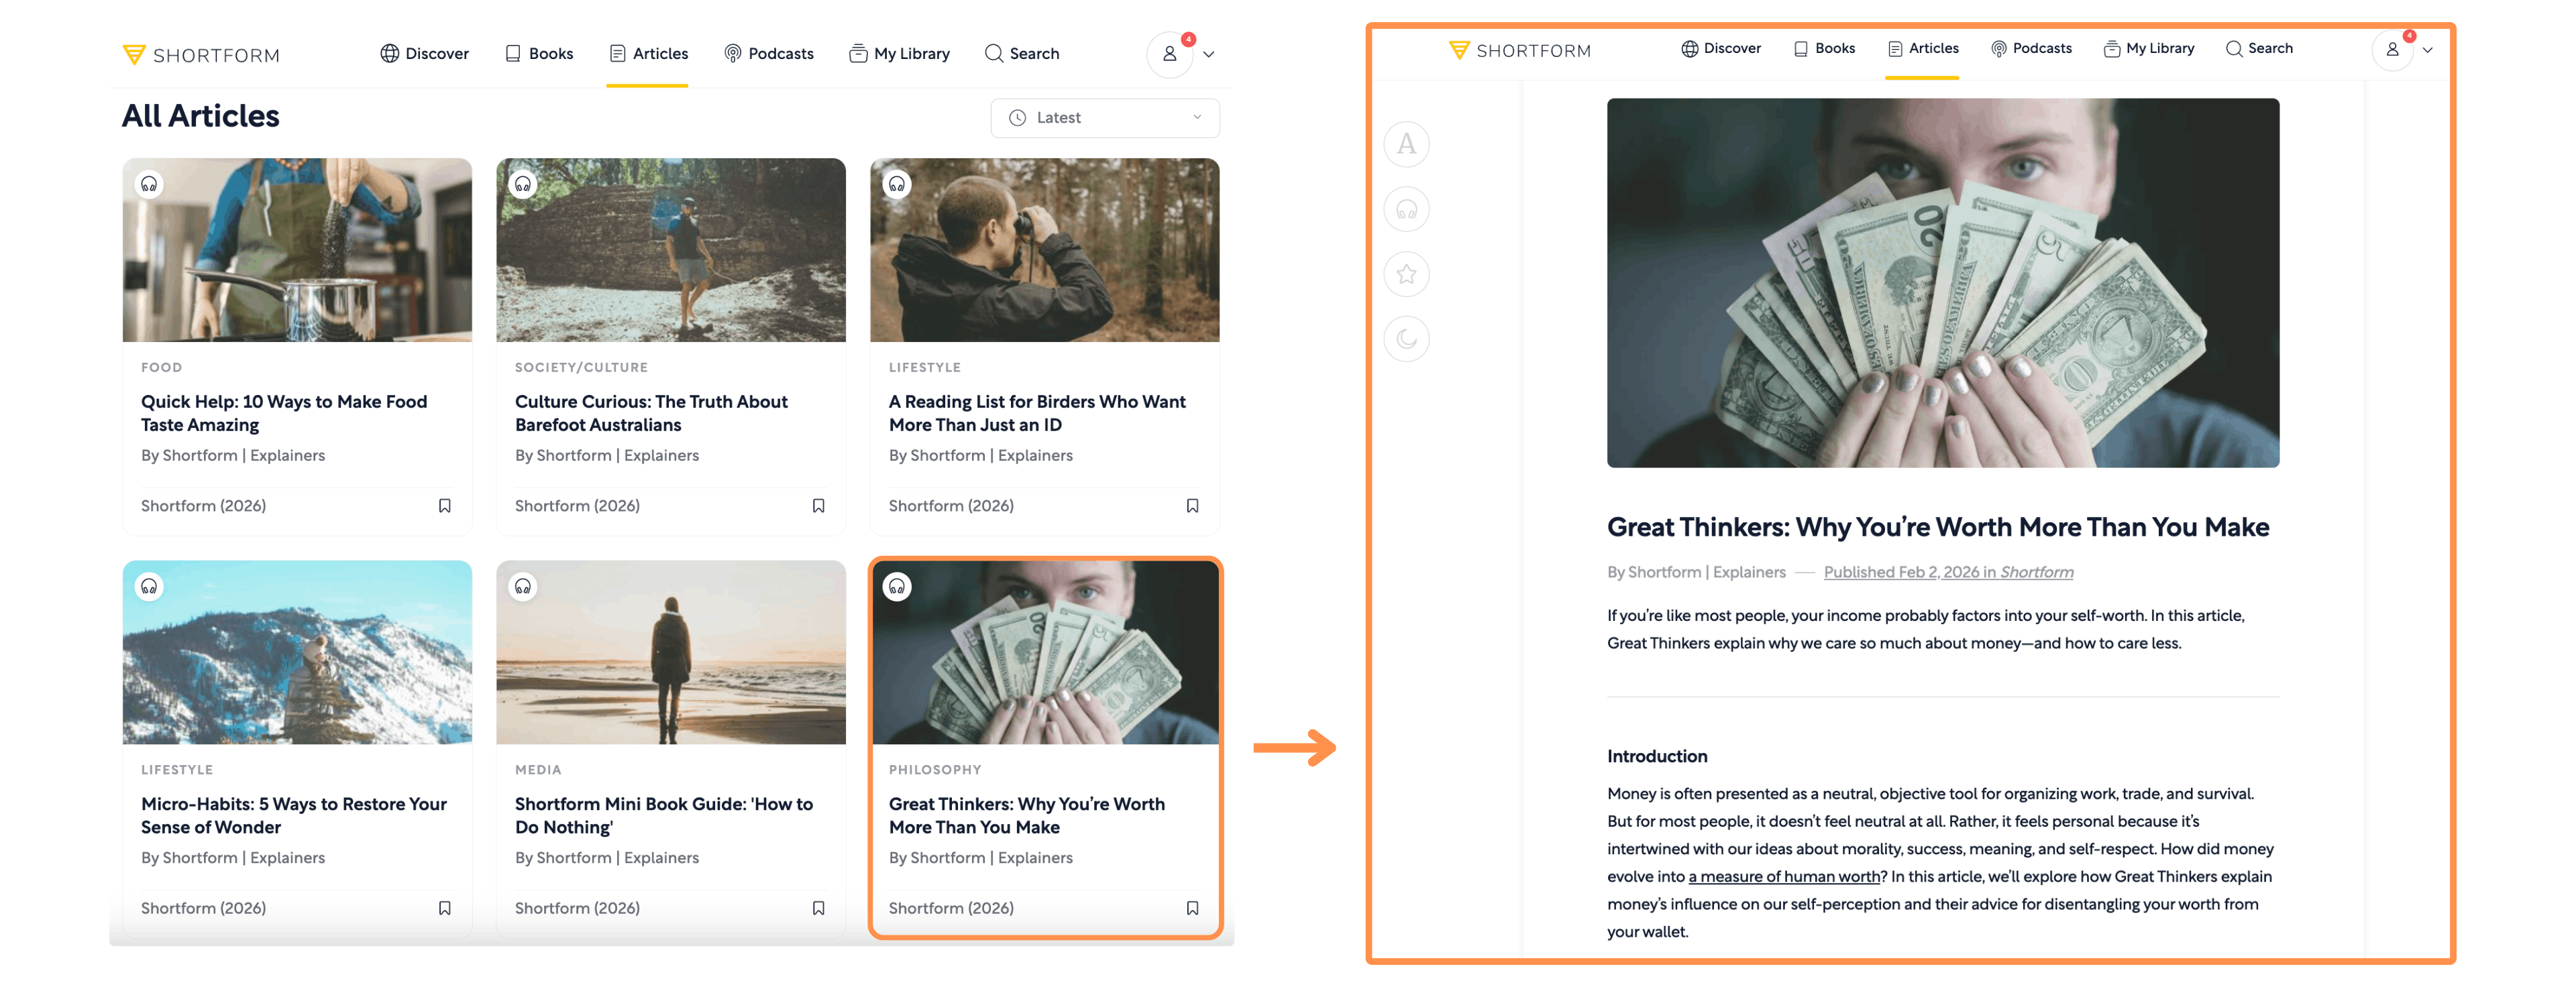
Task: Toggle night mode with the moon icon
Action: 1406,339
